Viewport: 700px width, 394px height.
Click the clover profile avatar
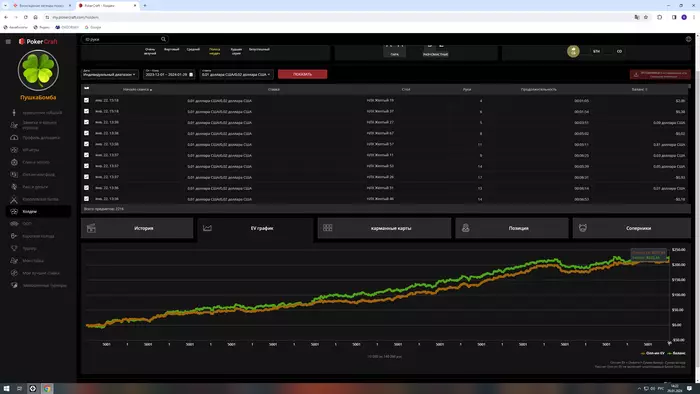click(38, 70)
